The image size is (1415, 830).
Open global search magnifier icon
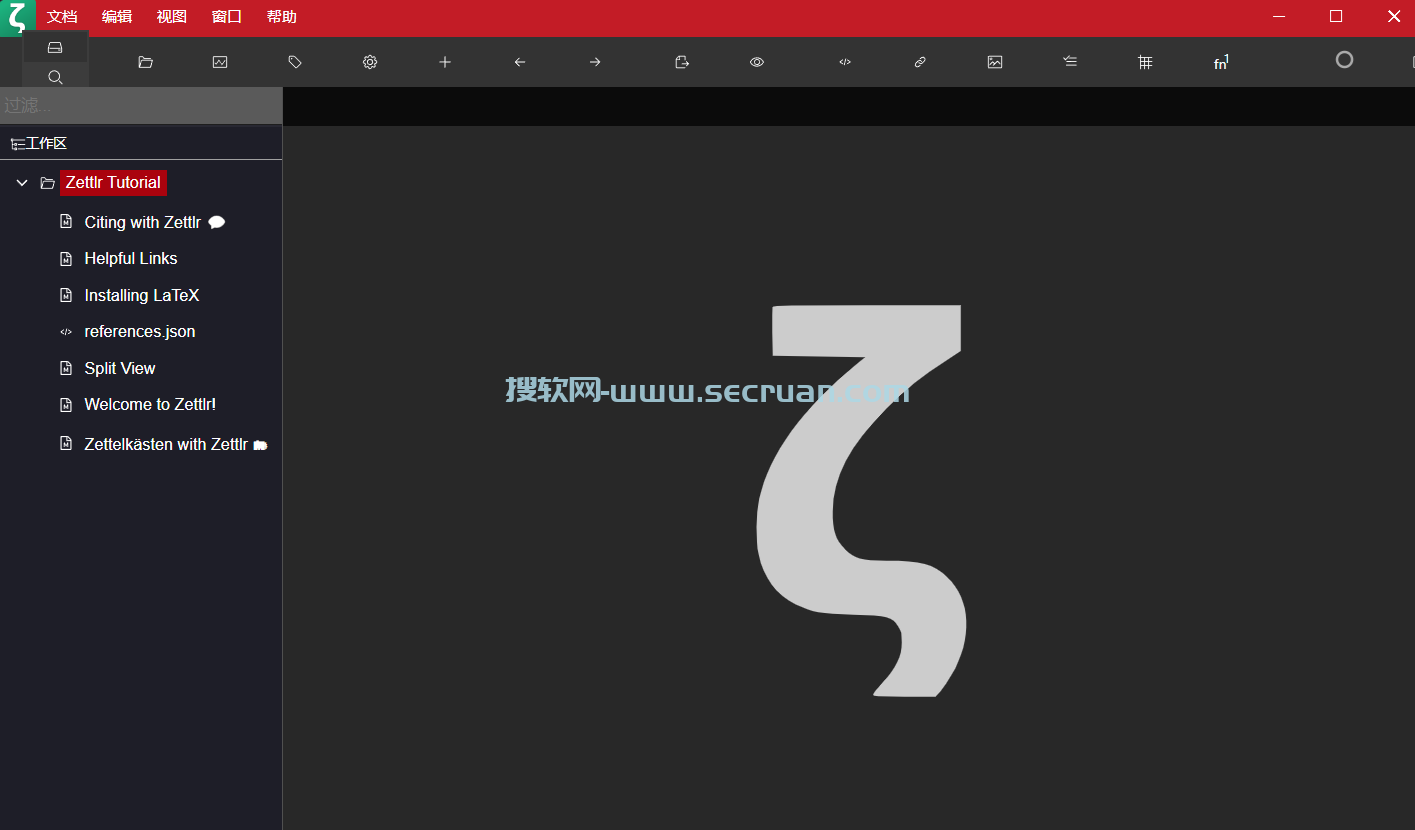click(x=55, y=77)
